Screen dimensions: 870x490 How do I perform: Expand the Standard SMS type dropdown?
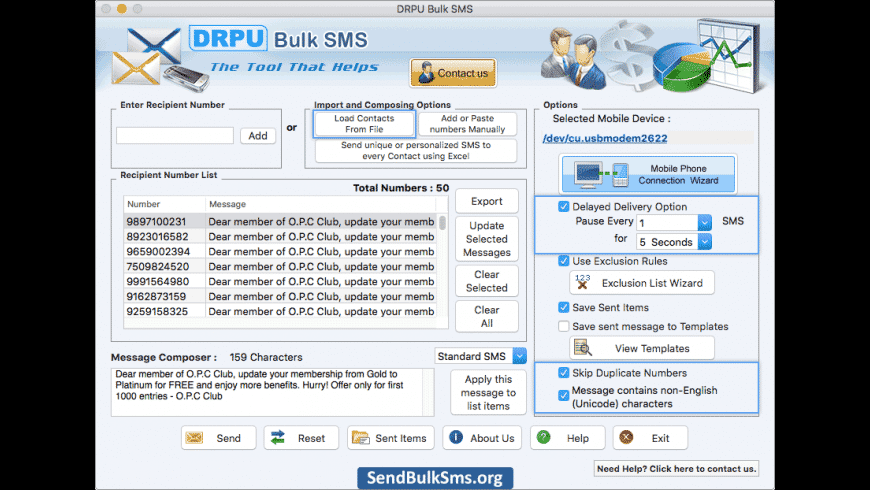pyautogui.click(x=519, y=356)
